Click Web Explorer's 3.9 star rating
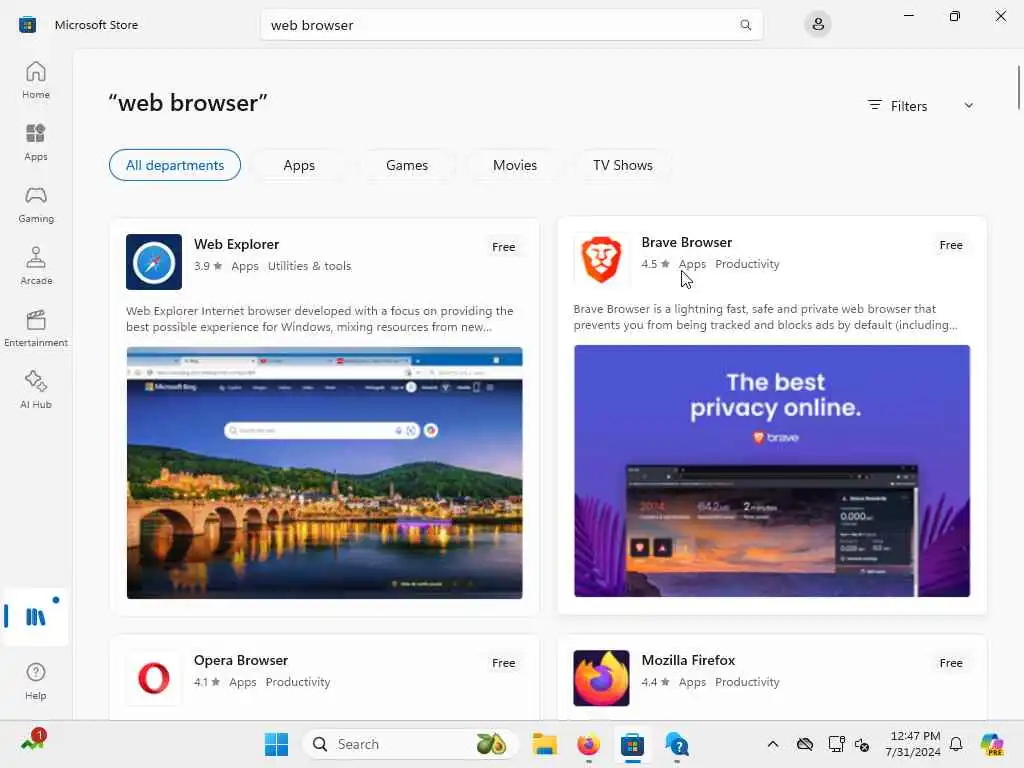Viewport: 1024px width, 768px height. tap(208, 266)
